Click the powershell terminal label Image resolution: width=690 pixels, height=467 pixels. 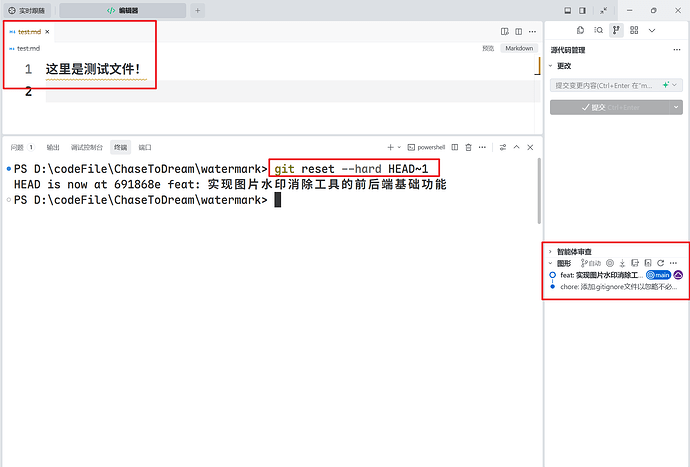click(x=426, y=147)
